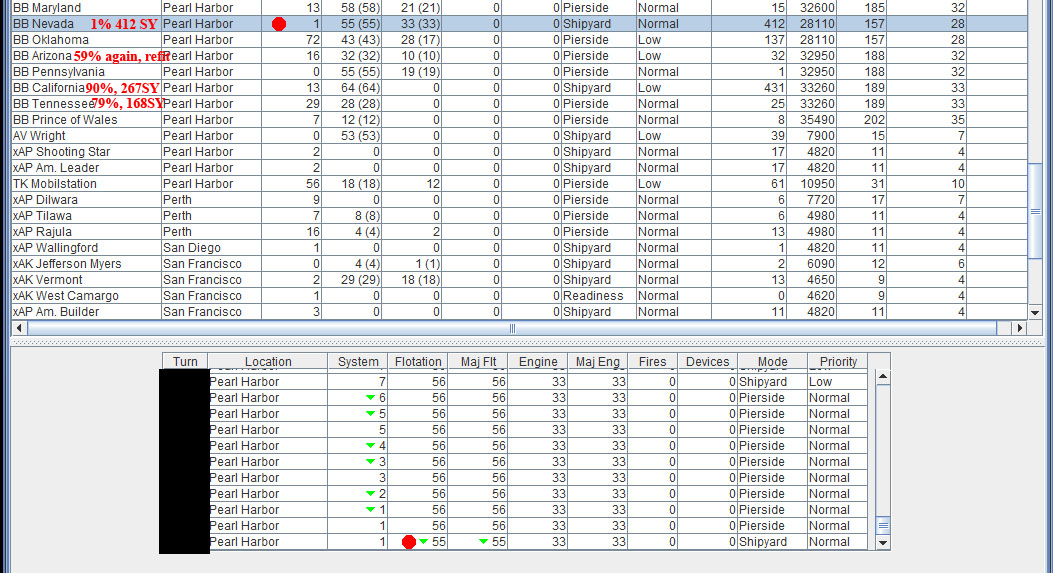Sort history by Turn column header
This screenshot has height=573, width=1053.
185,361
